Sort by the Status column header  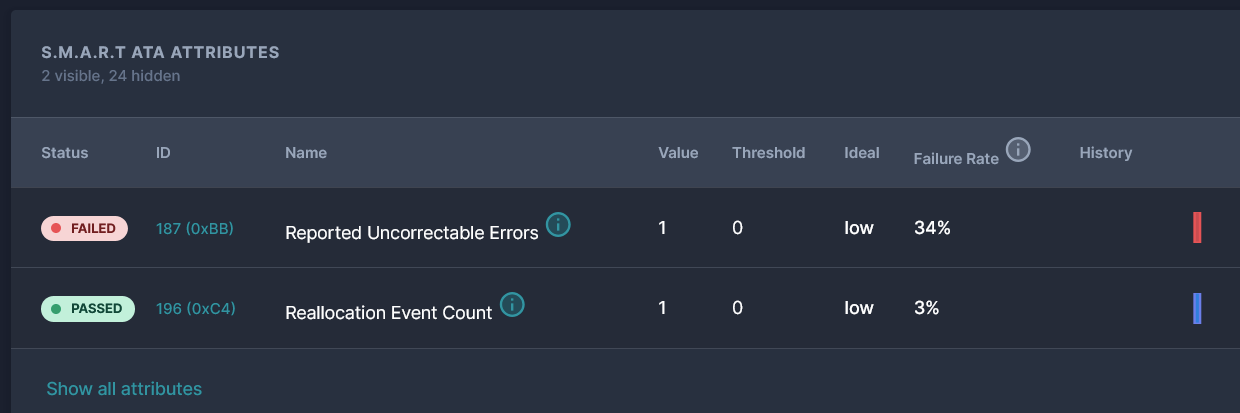pyautogui.click(x=65, y=153)
